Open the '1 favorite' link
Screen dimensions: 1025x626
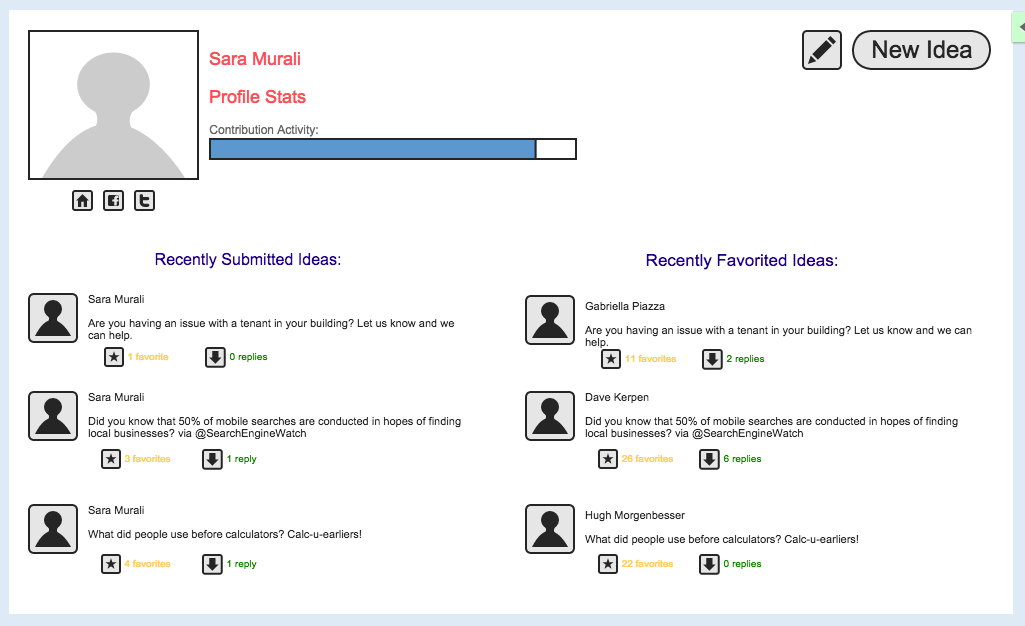pos(148,357)
